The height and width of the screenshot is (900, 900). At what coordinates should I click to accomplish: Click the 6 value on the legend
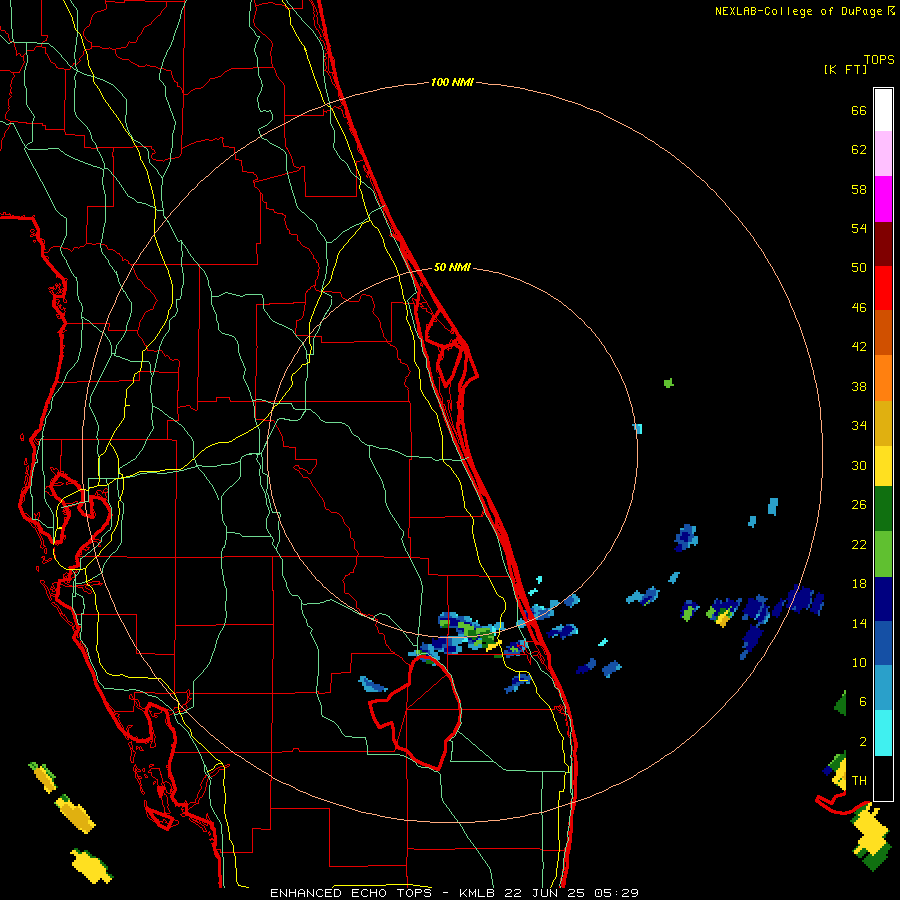click(x=863, y=701)
